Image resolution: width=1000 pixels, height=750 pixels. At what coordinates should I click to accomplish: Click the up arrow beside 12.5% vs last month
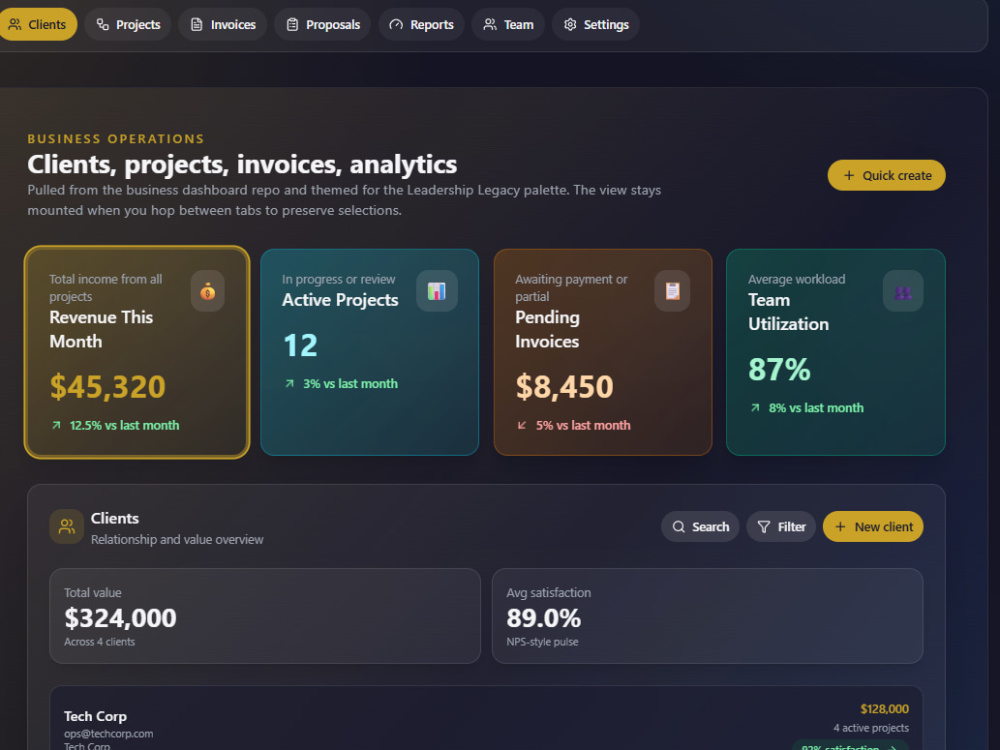point(56,425)
